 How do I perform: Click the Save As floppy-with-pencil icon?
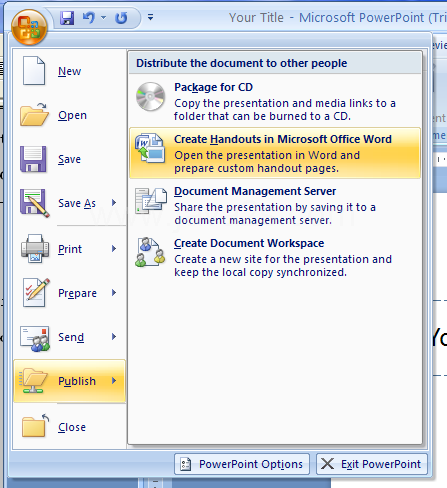[x=35, y=203]
